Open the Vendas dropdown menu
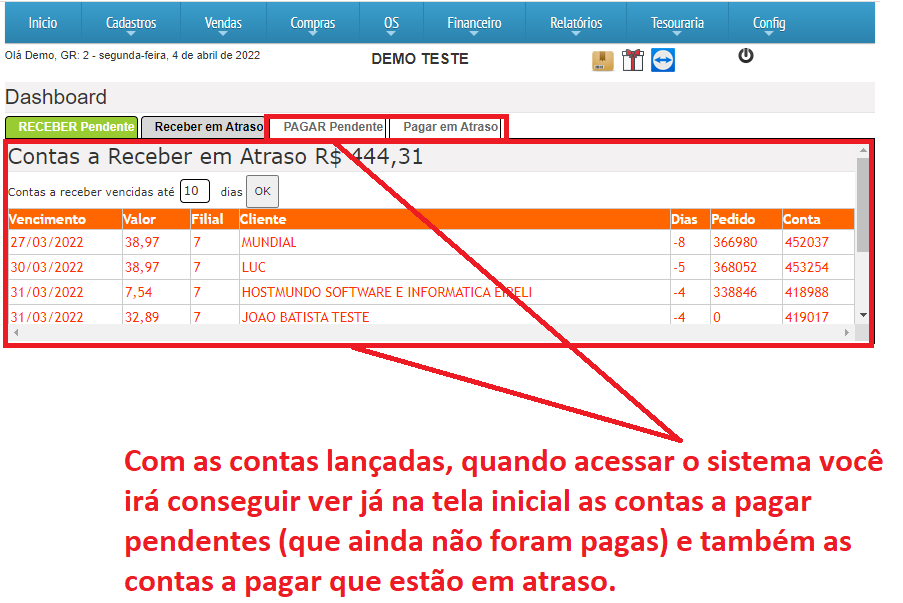This screenshot has height=603, width=903. click(x=223, y=23)
